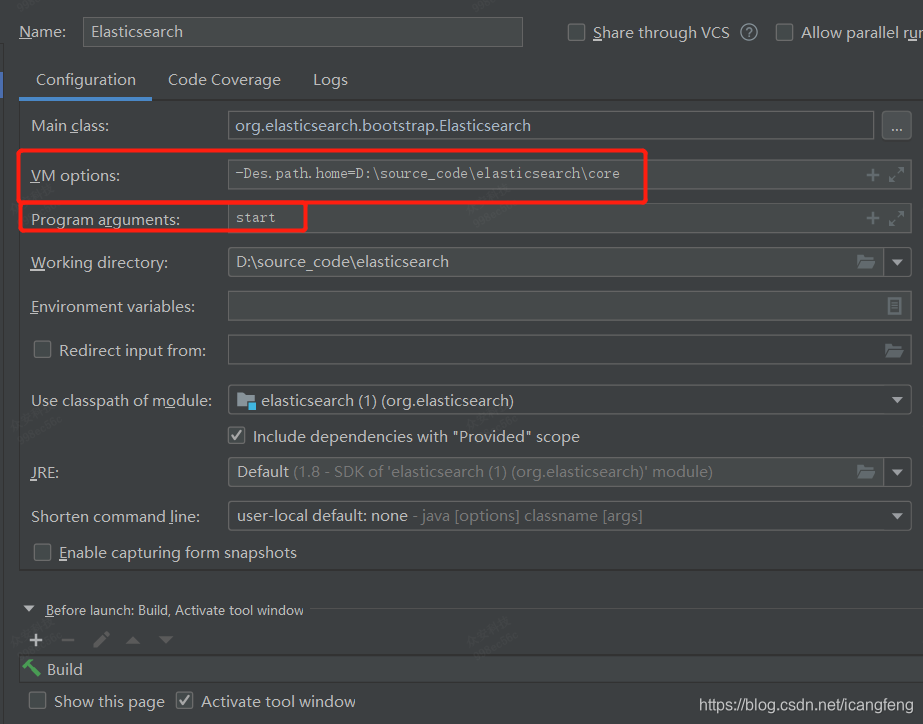Remove selected before launch task
The height and width of the screenshot is (724, 923).
68,640
